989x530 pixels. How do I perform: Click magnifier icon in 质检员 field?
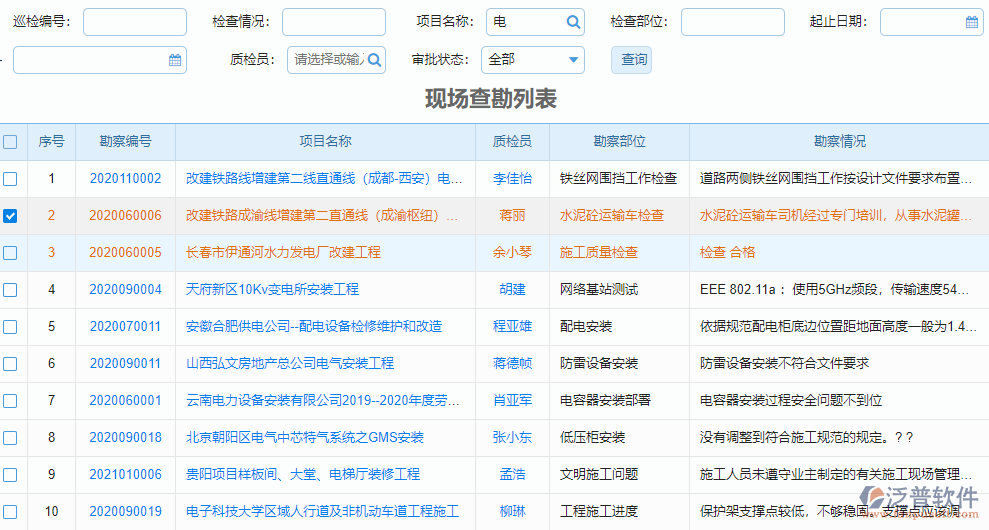(x=374, y=60)
